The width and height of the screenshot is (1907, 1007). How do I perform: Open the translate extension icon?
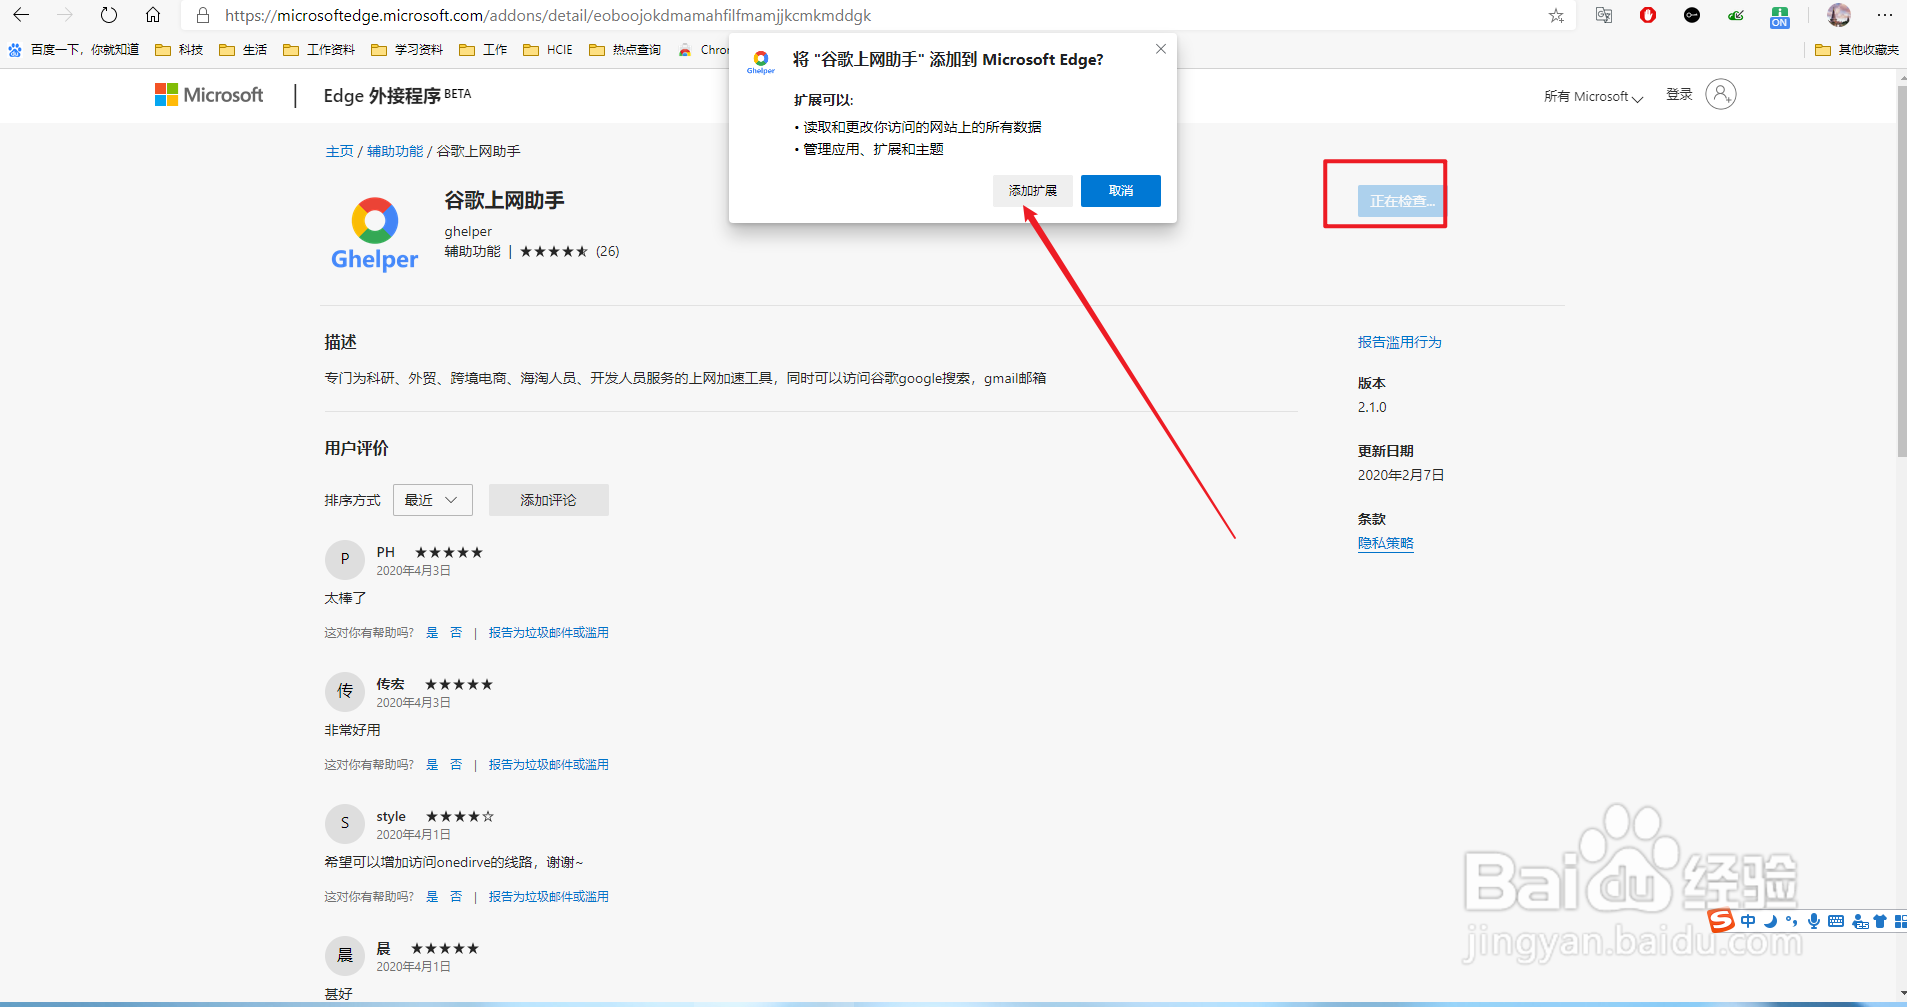1604,15
